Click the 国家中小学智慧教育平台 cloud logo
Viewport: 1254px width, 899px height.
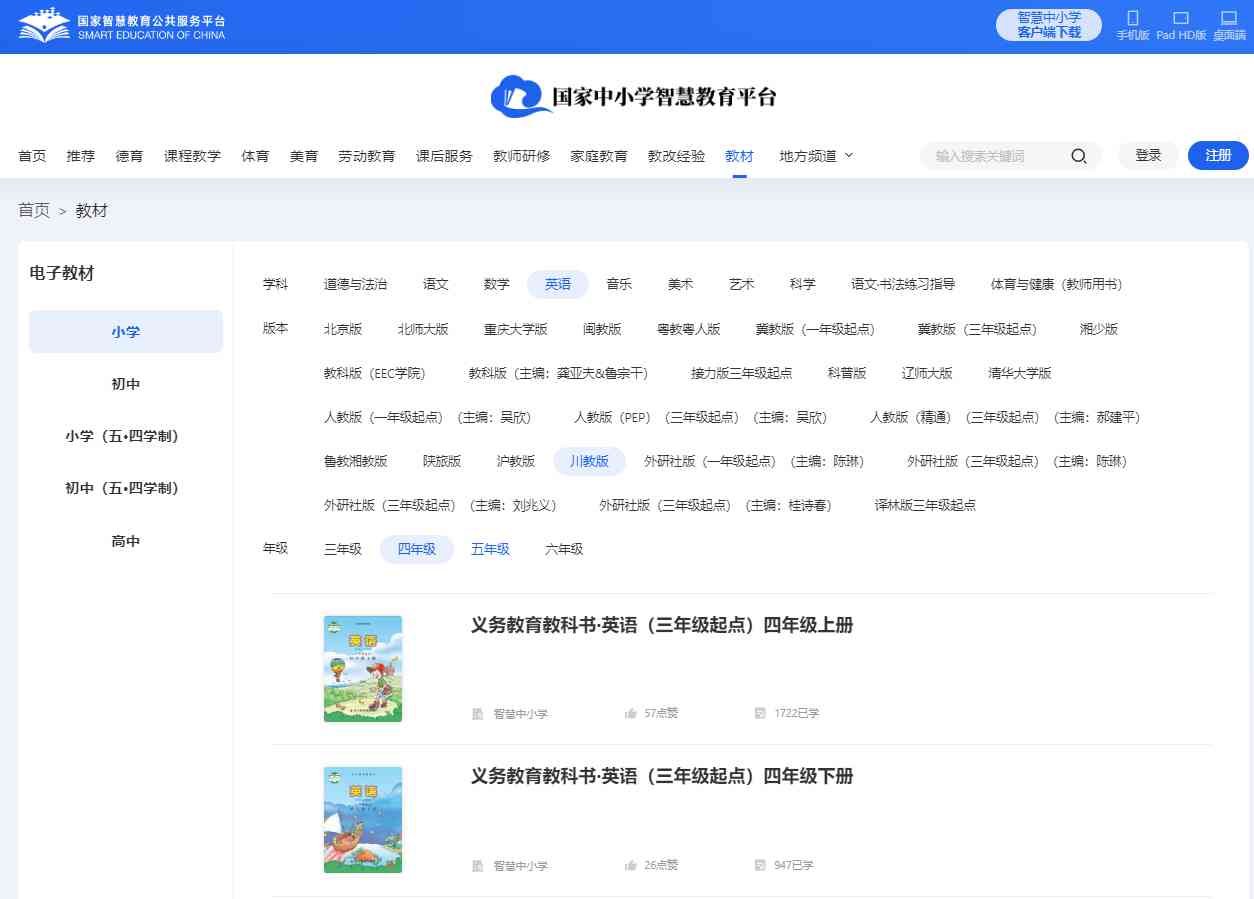633,96
